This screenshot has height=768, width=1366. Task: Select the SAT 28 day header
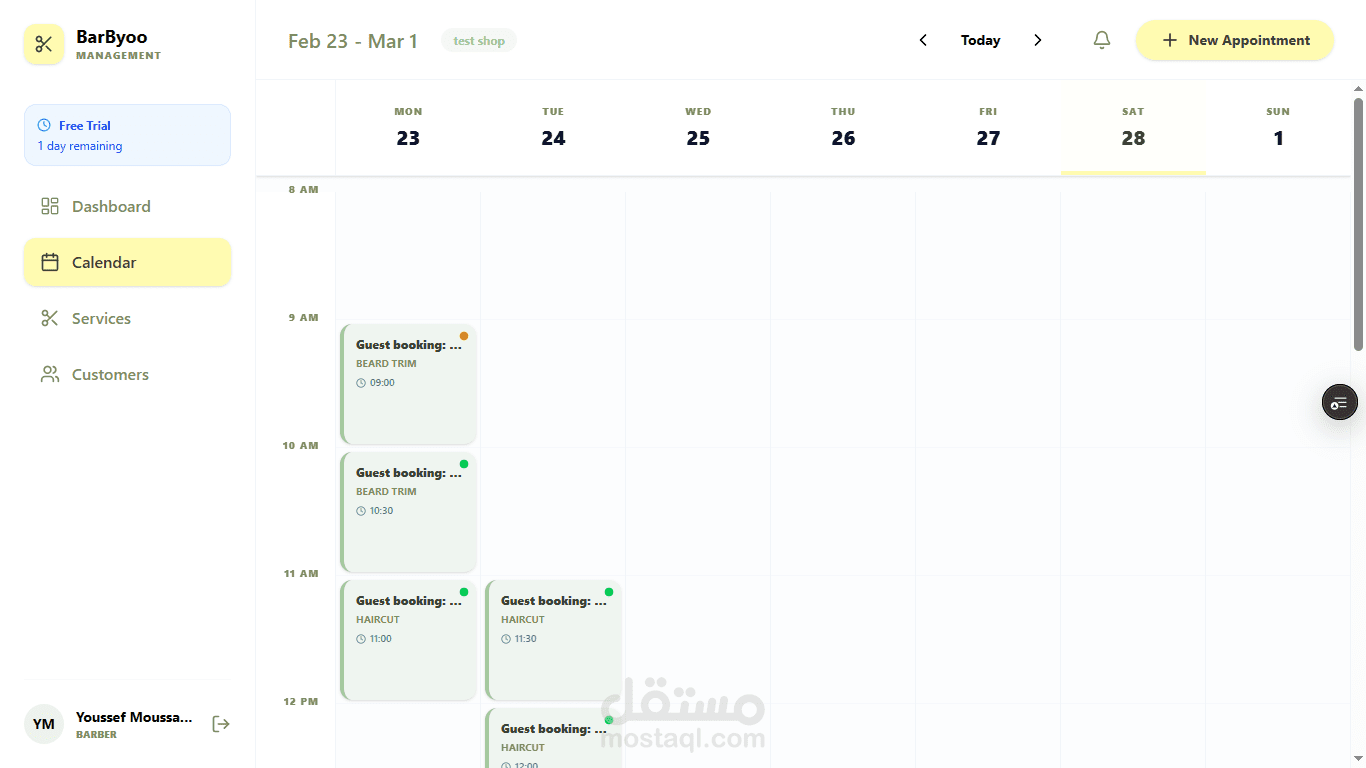click(x=1133, y=128)
